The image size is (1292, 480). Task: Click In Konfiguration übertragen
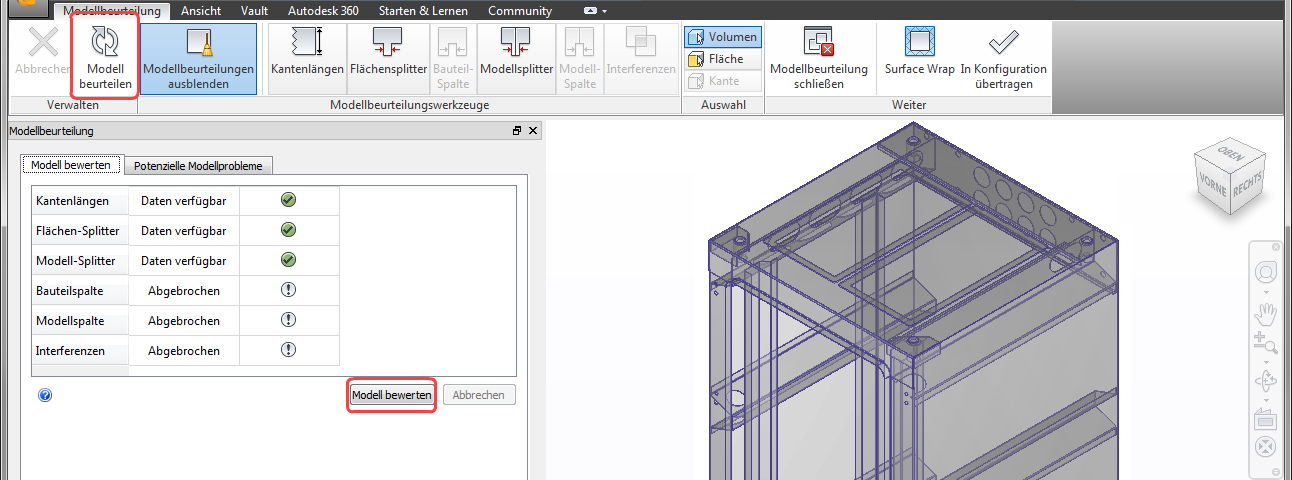tap(1003, 58)
